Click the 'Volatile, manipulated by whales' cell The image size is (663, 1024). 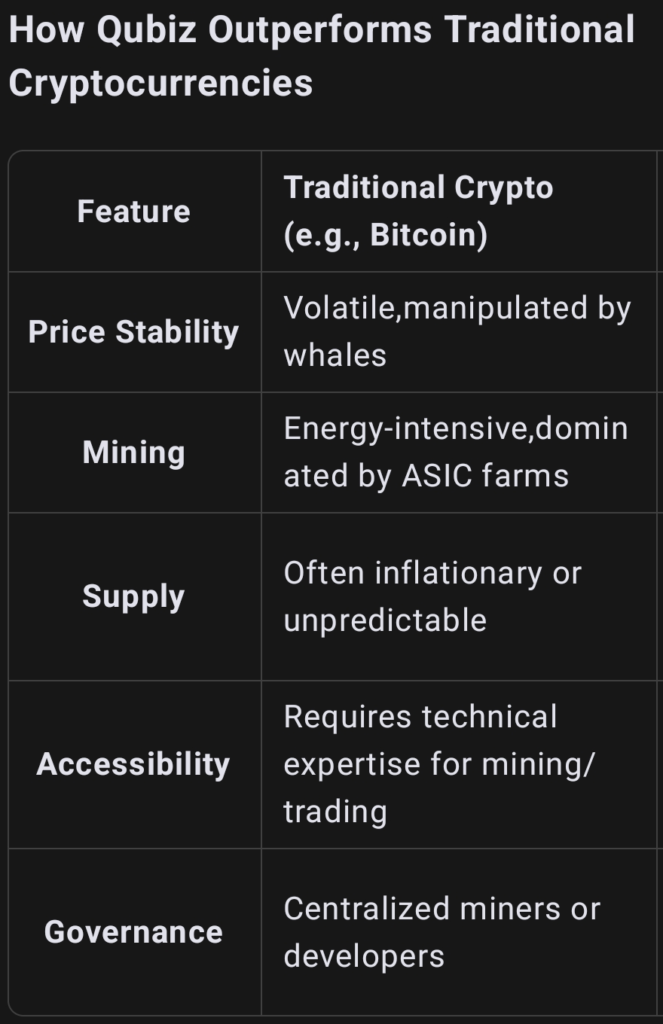coord(456,332)
